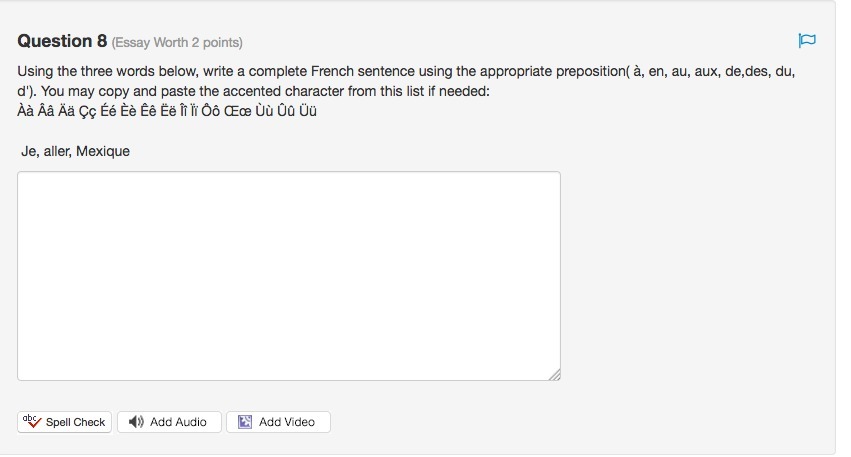Click the Çç characters in the accent list
This screenshot has height=457, width=851.
coord(84,110)
